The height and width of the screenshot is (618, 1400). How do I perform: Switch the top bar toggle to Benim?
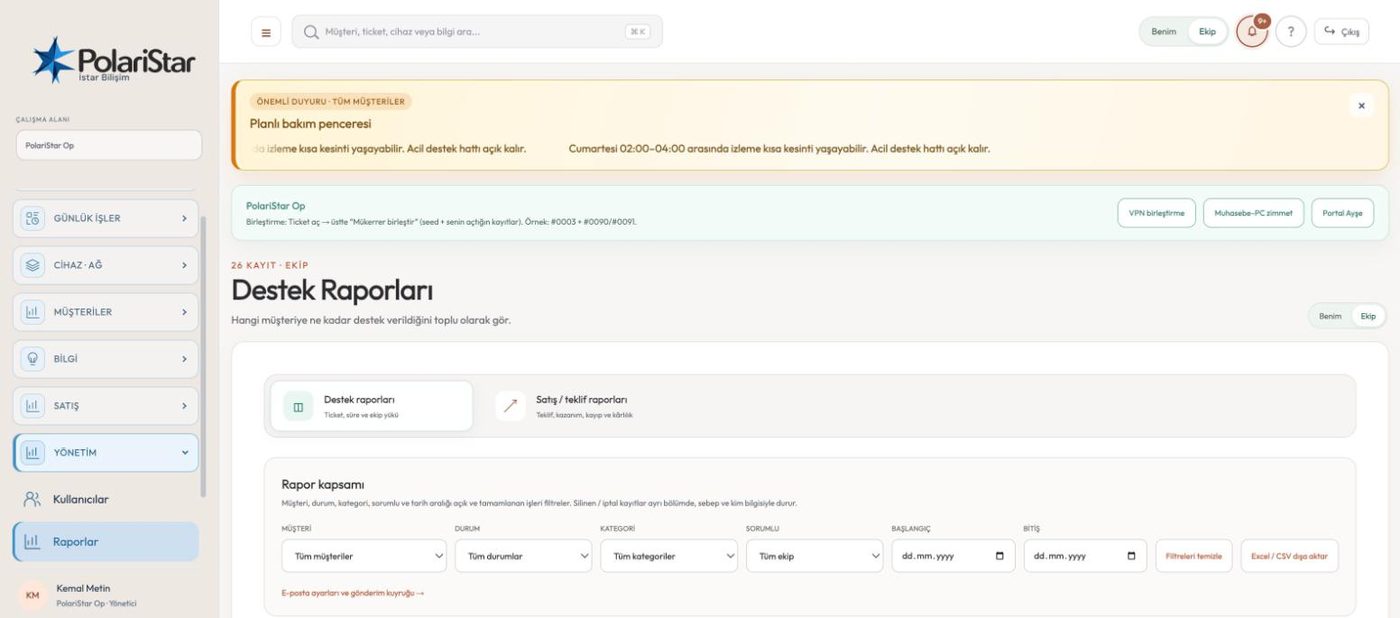coord(1164,32)
